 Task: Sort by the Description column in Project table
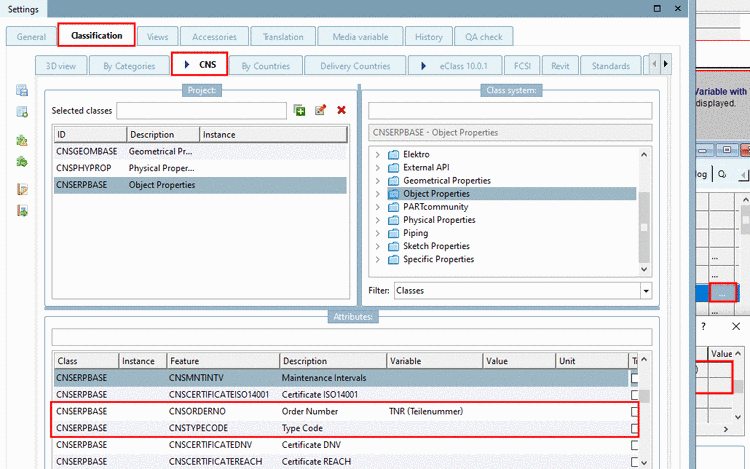coord(163,135)
